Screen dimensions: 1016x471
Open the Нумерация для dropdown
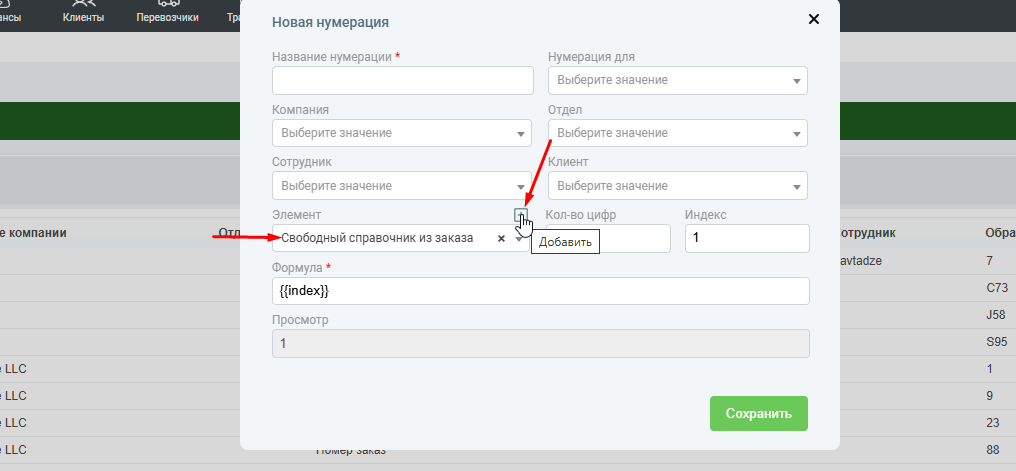677,80
